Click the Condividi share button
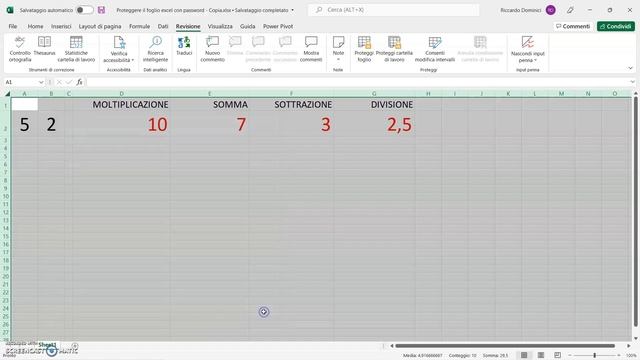Image resolution: width=640 pixels, height=360 pixels. pyautogui.click(x=616, y=26)
